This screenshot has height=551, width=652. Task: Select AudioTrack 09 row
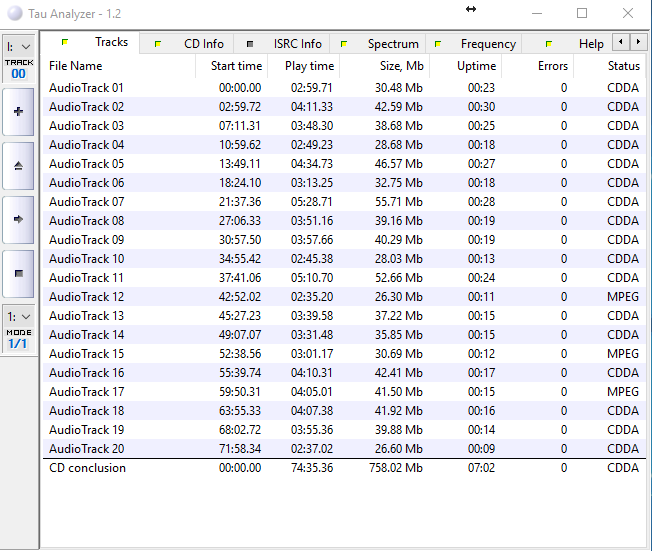point(344,240)
